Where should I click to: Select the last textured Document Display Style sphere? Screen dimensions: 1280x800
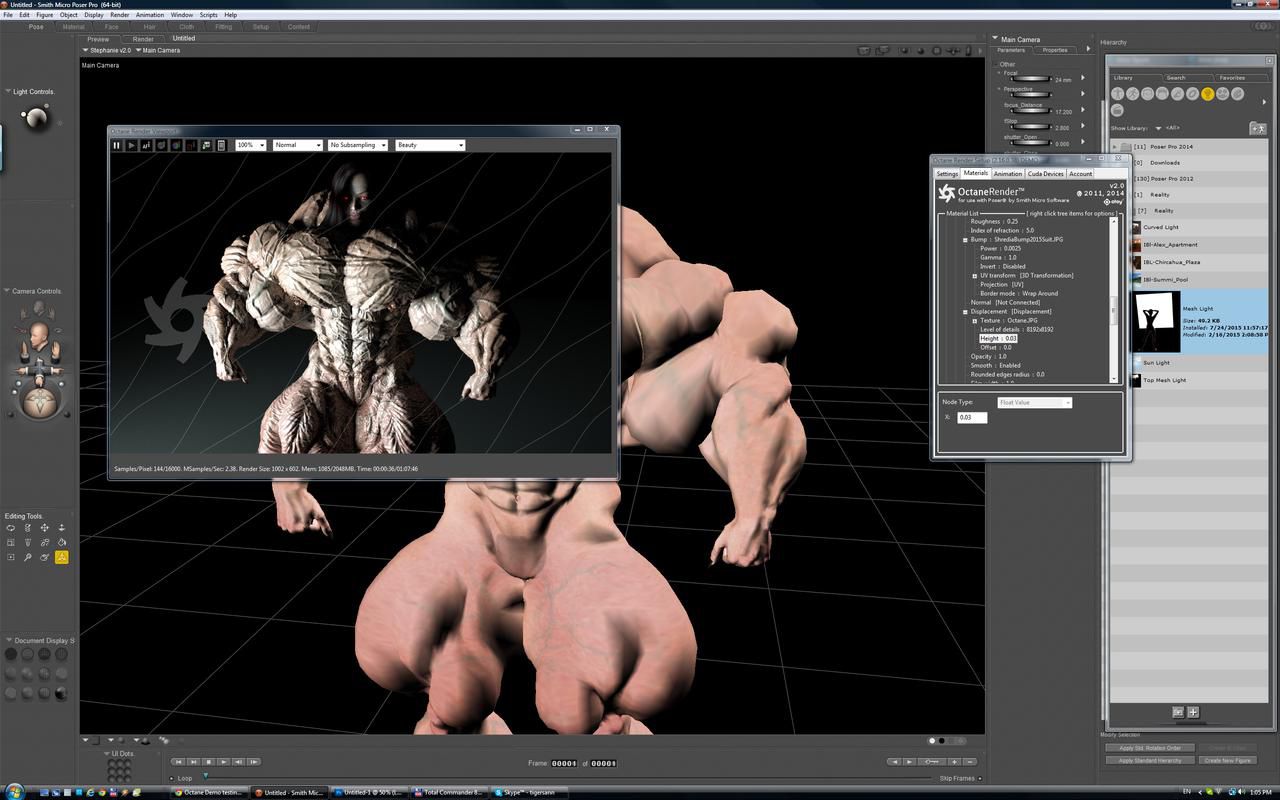click(x=62, y=693)
